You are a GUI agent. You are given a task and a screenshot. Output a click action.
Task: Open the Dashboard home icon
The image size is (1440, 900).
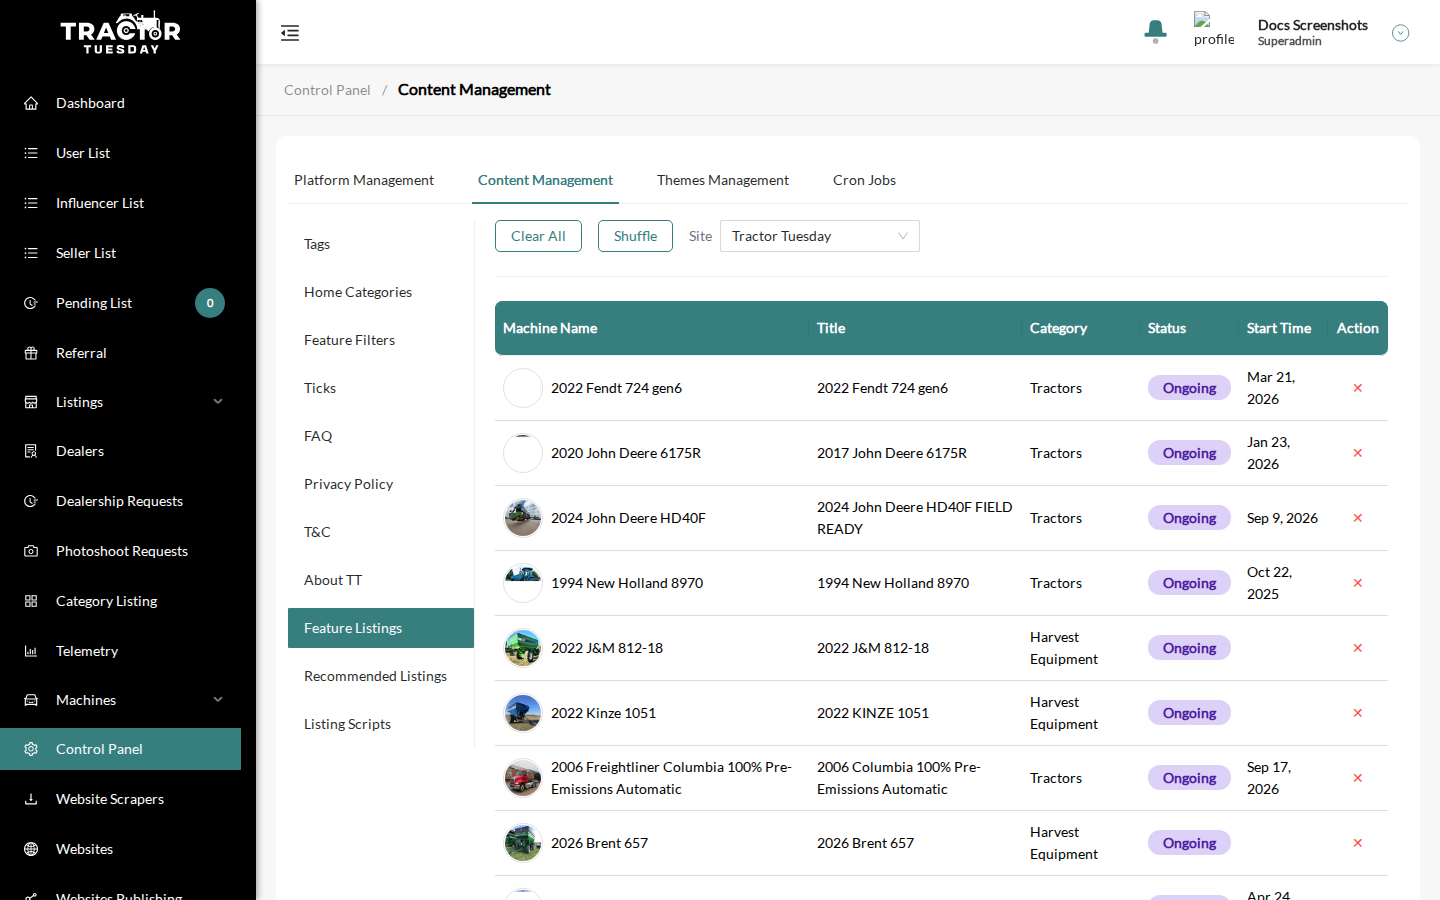31,103
